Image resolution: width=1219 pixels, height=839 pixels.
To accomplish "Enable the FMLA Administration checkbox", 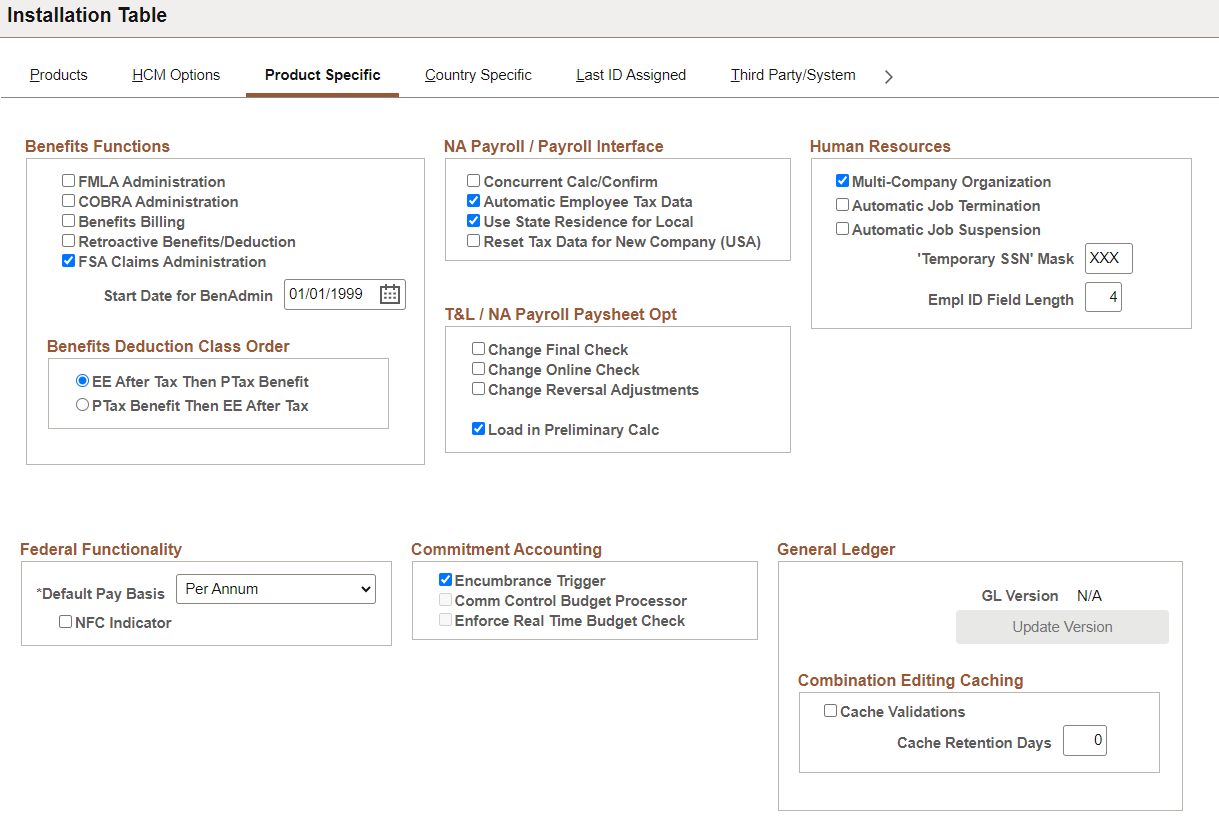I will coord(69,181).
